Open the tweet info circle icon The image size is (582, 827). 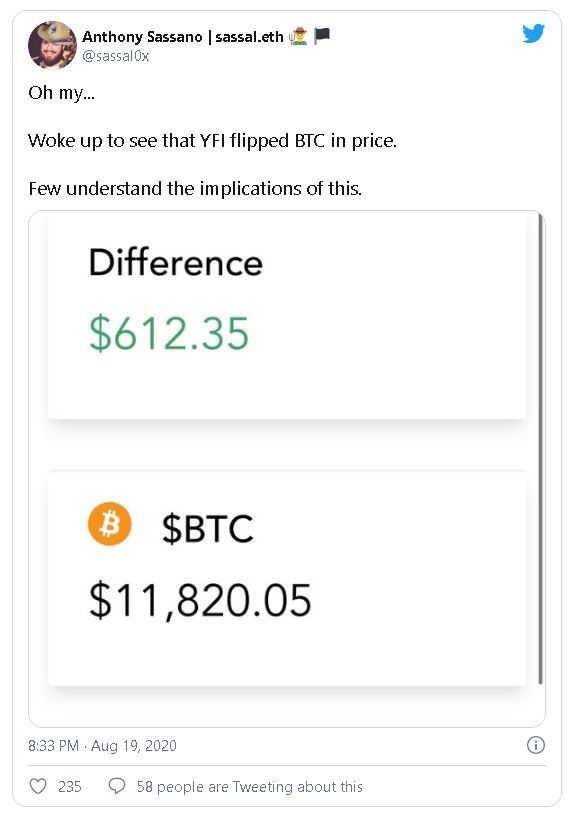click(x=537, y=744)
